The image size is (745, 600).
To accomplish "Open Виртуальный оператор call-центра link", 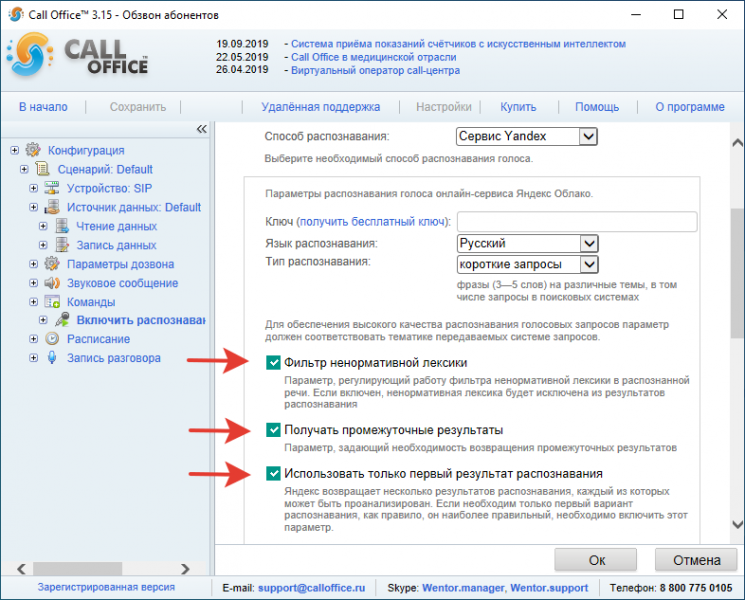I will (375, 70).
